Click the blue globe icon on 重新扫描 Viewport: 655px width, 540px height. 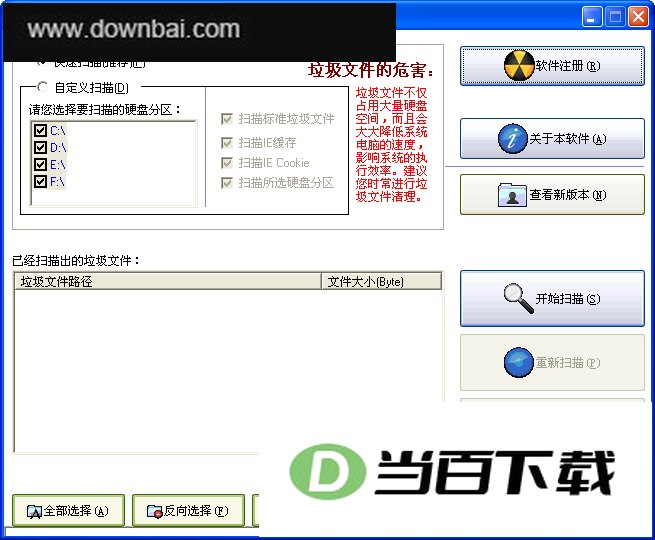(x=519, y=362)
